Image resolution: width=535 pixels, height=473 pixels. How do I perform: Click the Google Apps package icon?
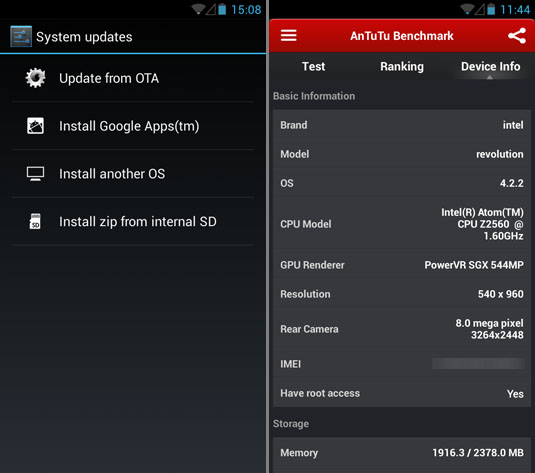[x=35, y=126]
